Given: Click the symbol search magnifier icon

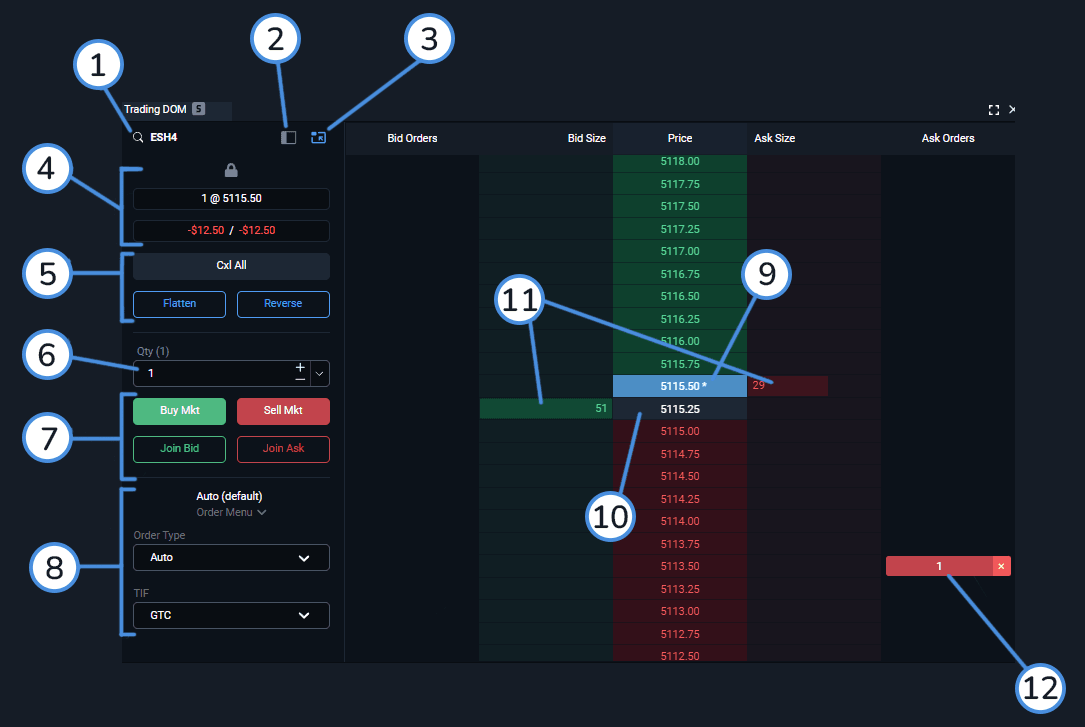Looking at the screenshot, I should (137, 137).
